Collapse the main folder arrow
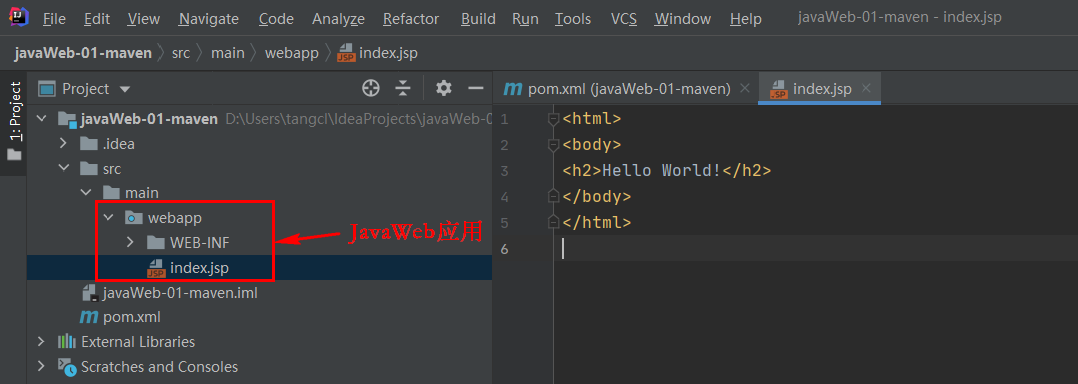 (86, 193)
